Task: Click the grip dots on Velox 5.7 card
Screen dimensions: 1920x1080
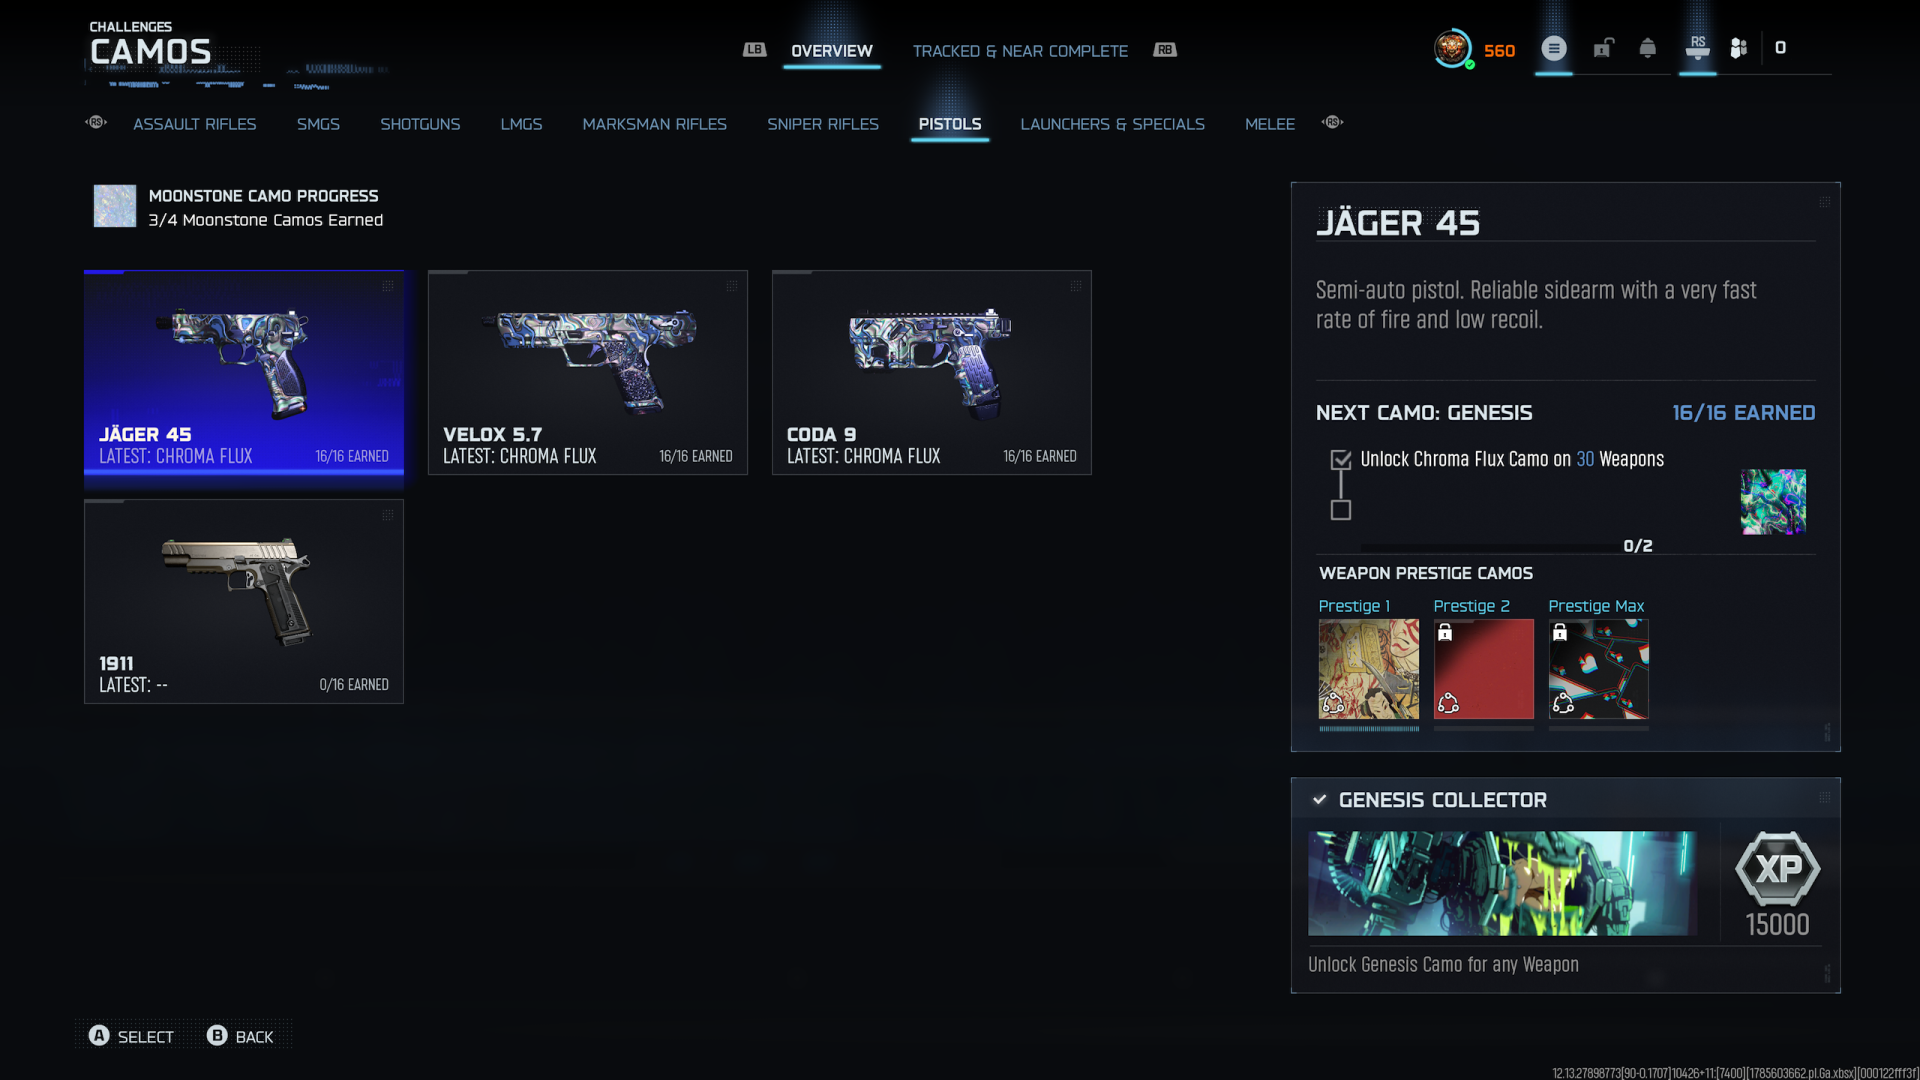Action: (x=732, y=286)
